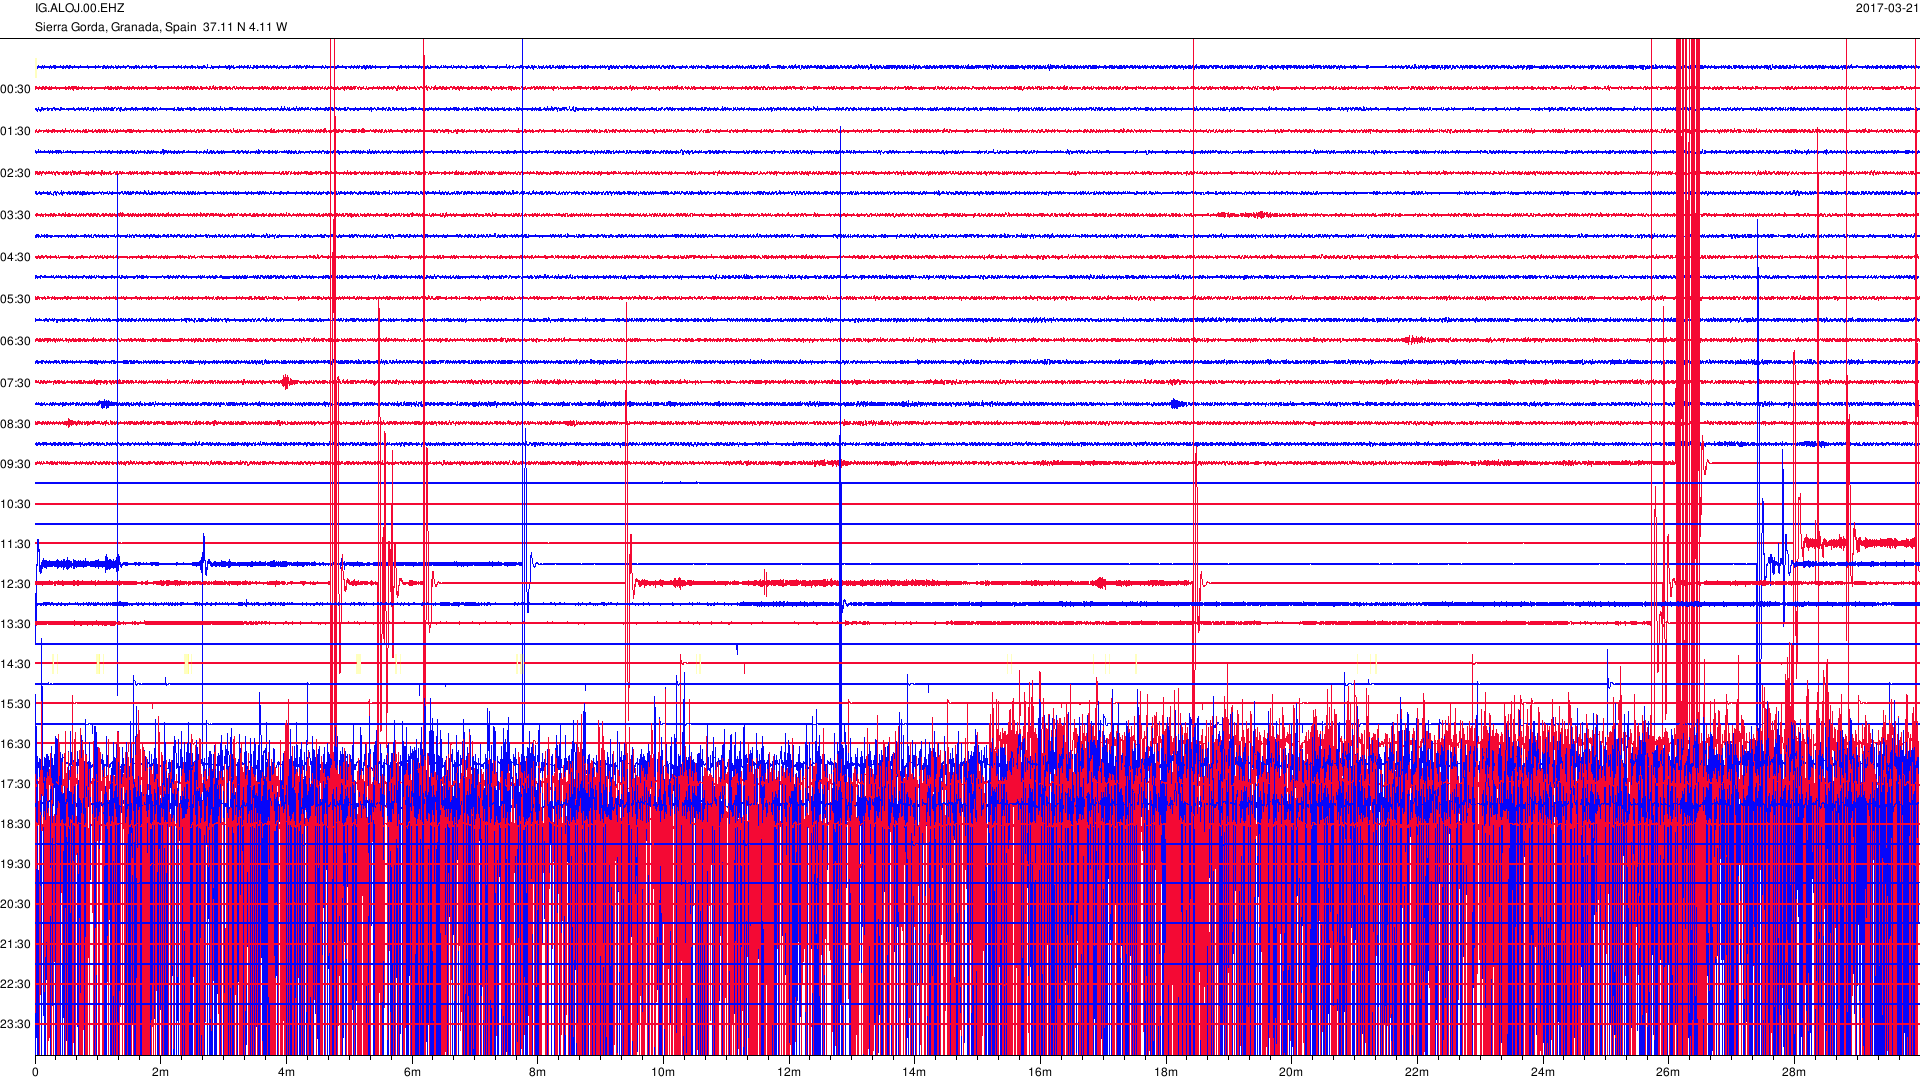
Task: Click the 4m axis label
Action: coord(286,1072)
